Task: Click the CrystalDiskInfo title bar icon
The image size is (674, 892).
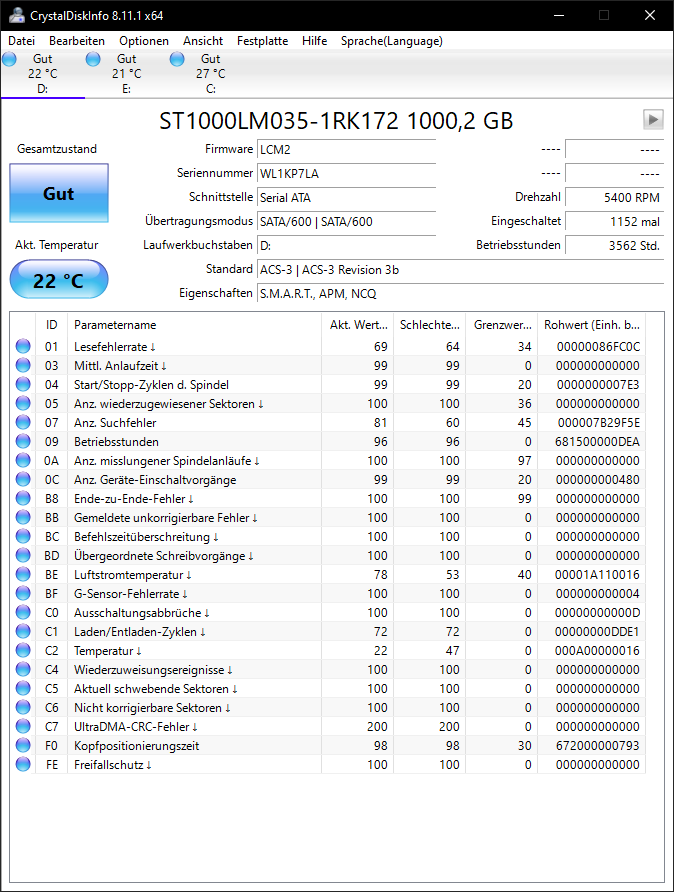Action: 17,15
